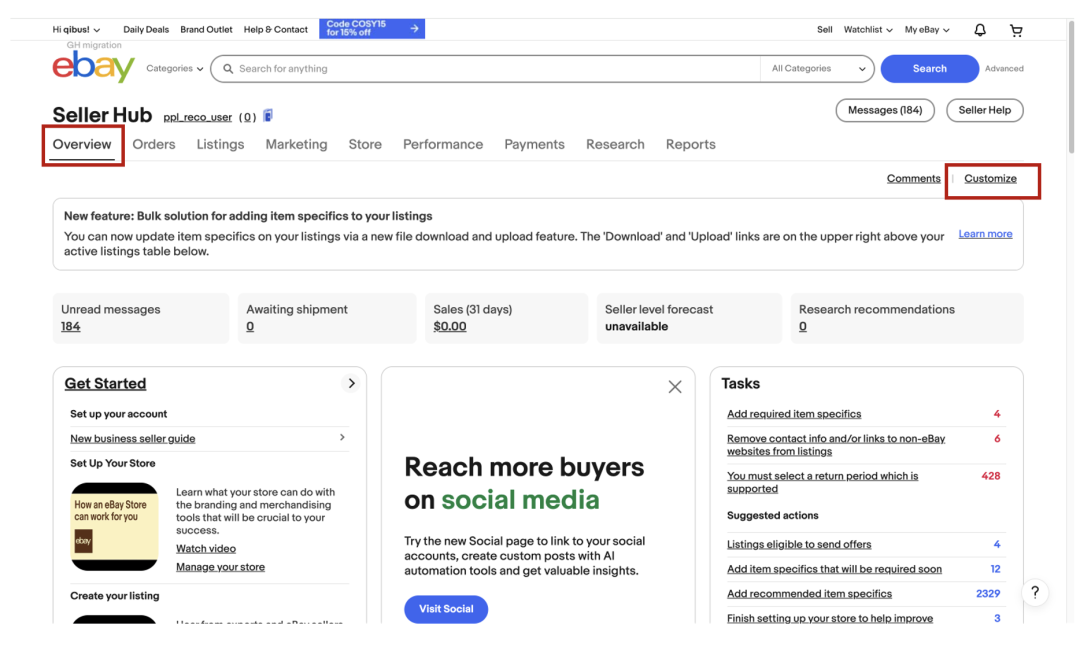This screenshot has width=1080, height=665.
Task: Click the 184 unread messages count
Action: coord(70,326)
